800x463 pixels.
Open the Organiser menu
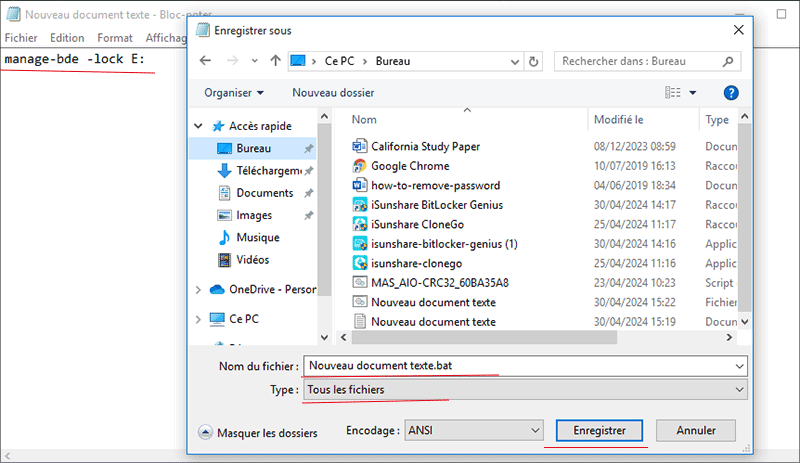tap(234, 93)
